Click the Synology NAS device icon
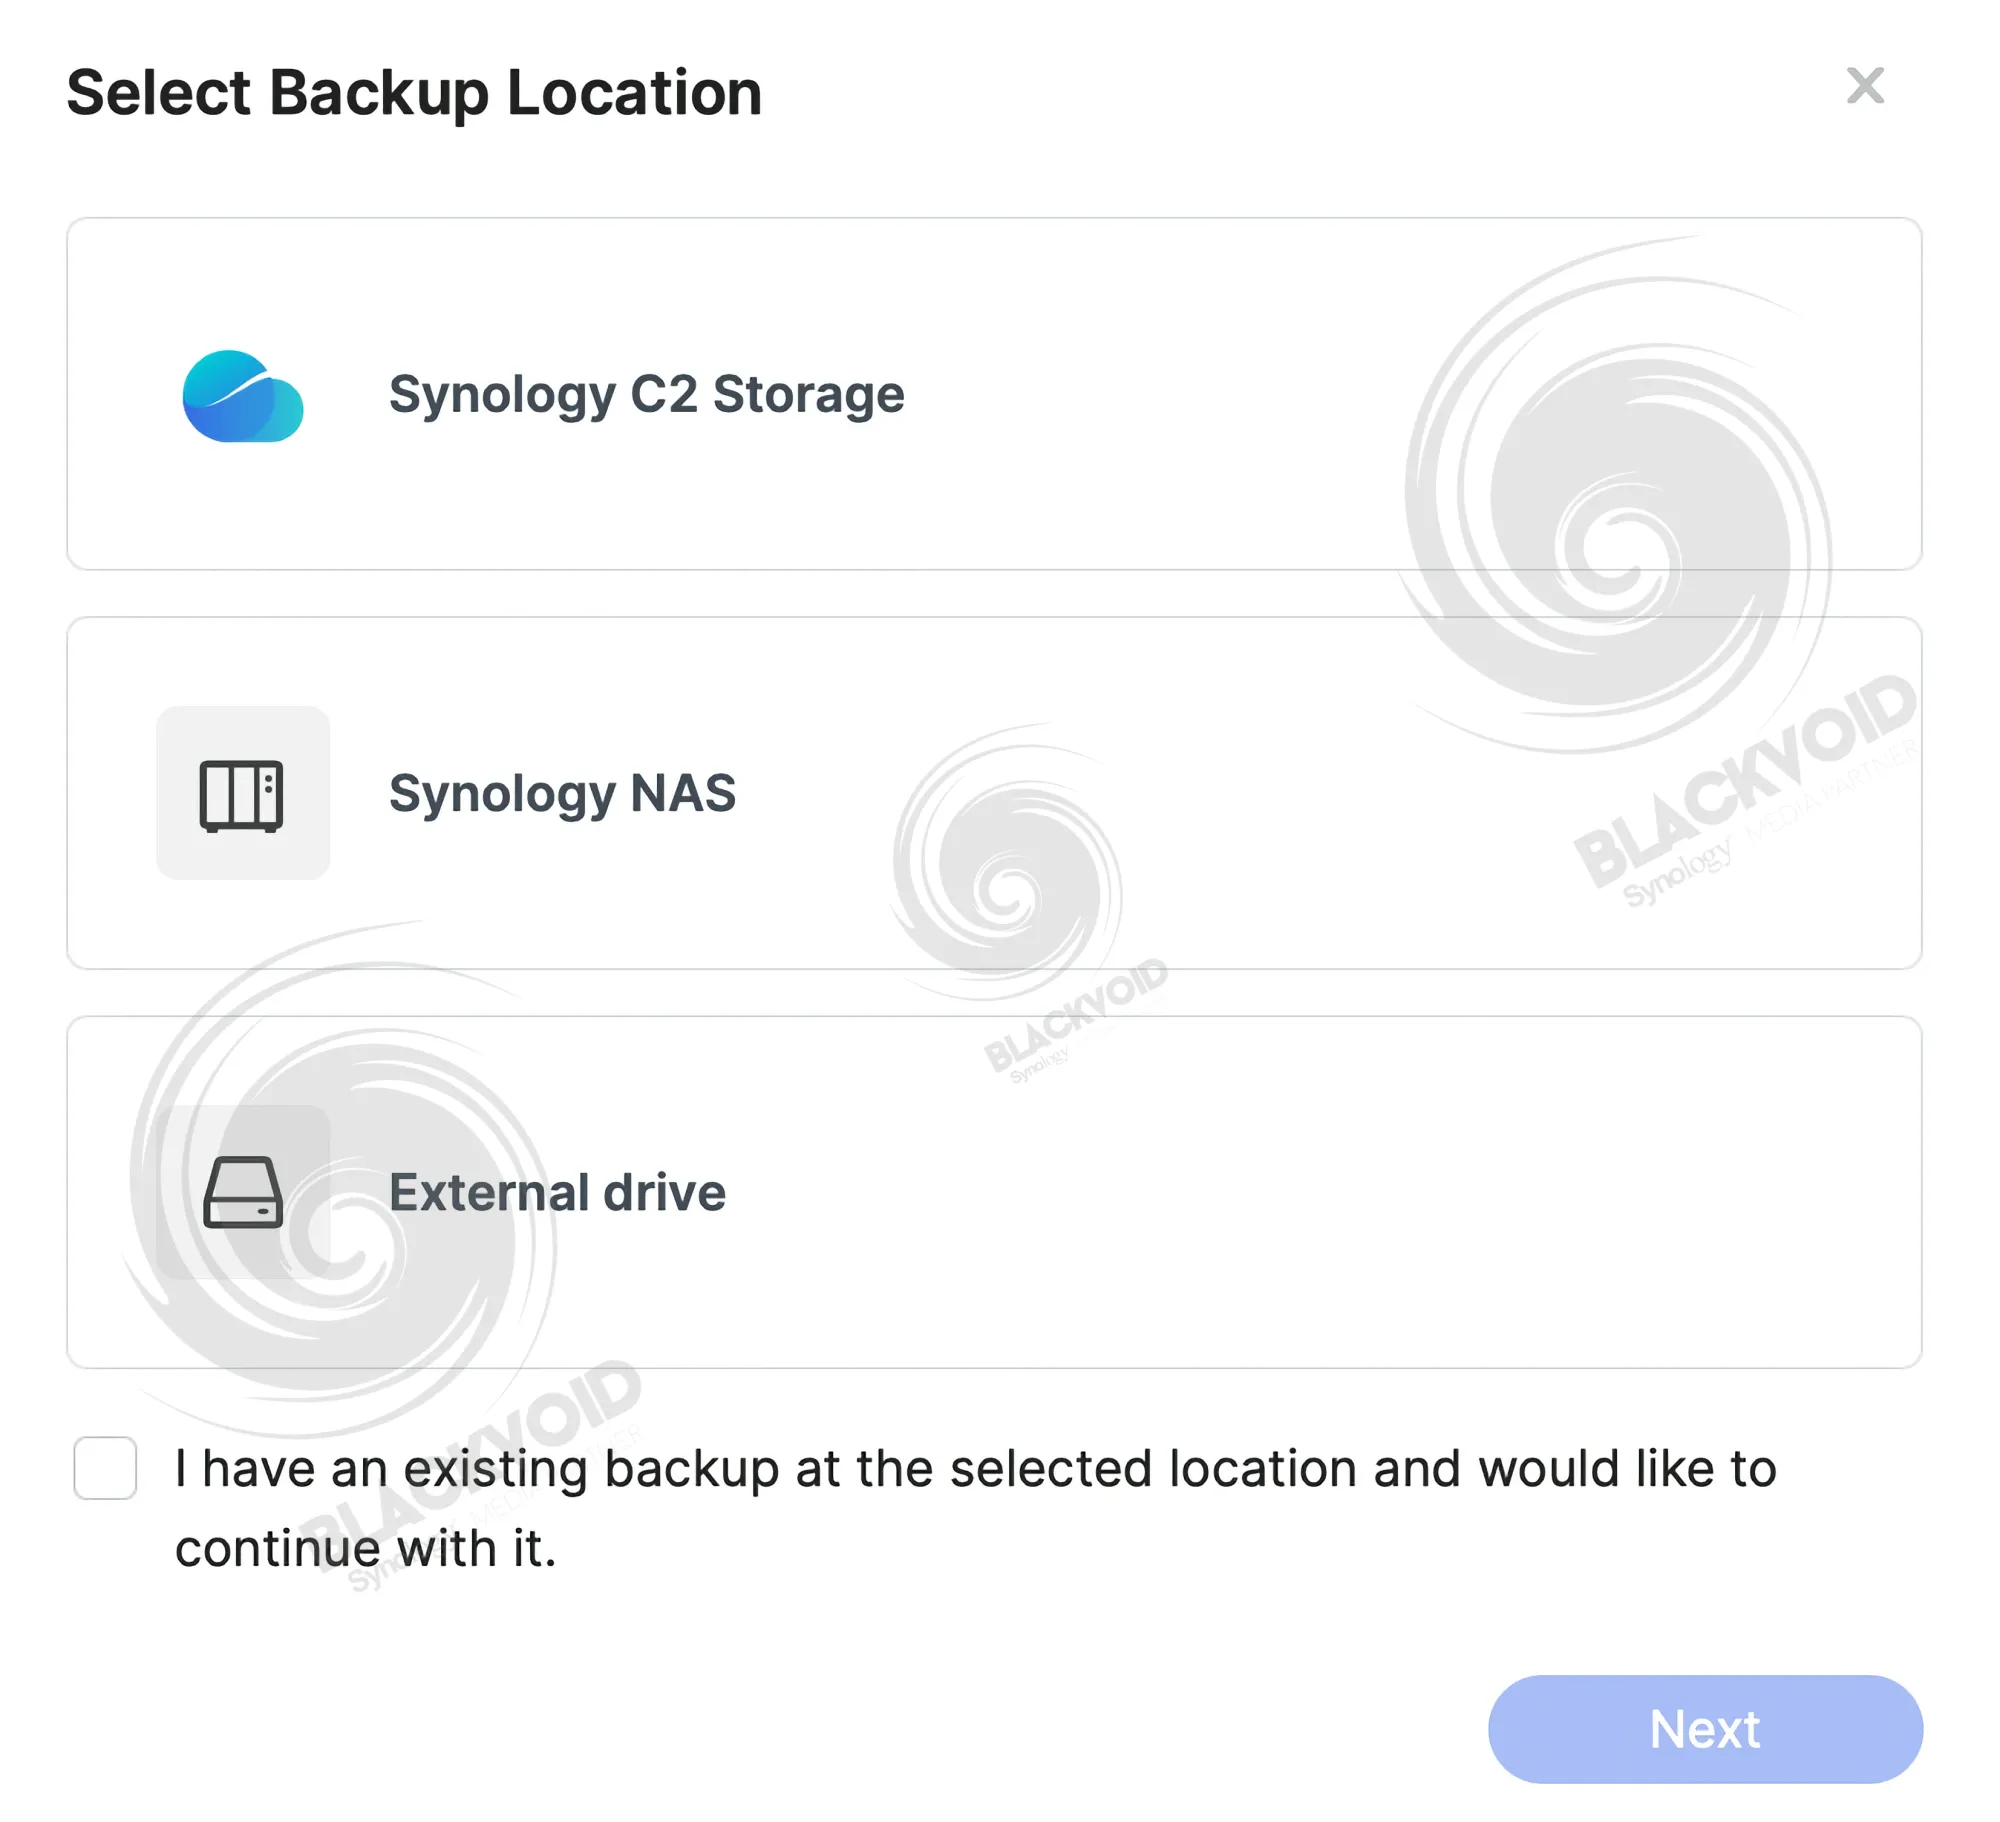 coord(242,795)
